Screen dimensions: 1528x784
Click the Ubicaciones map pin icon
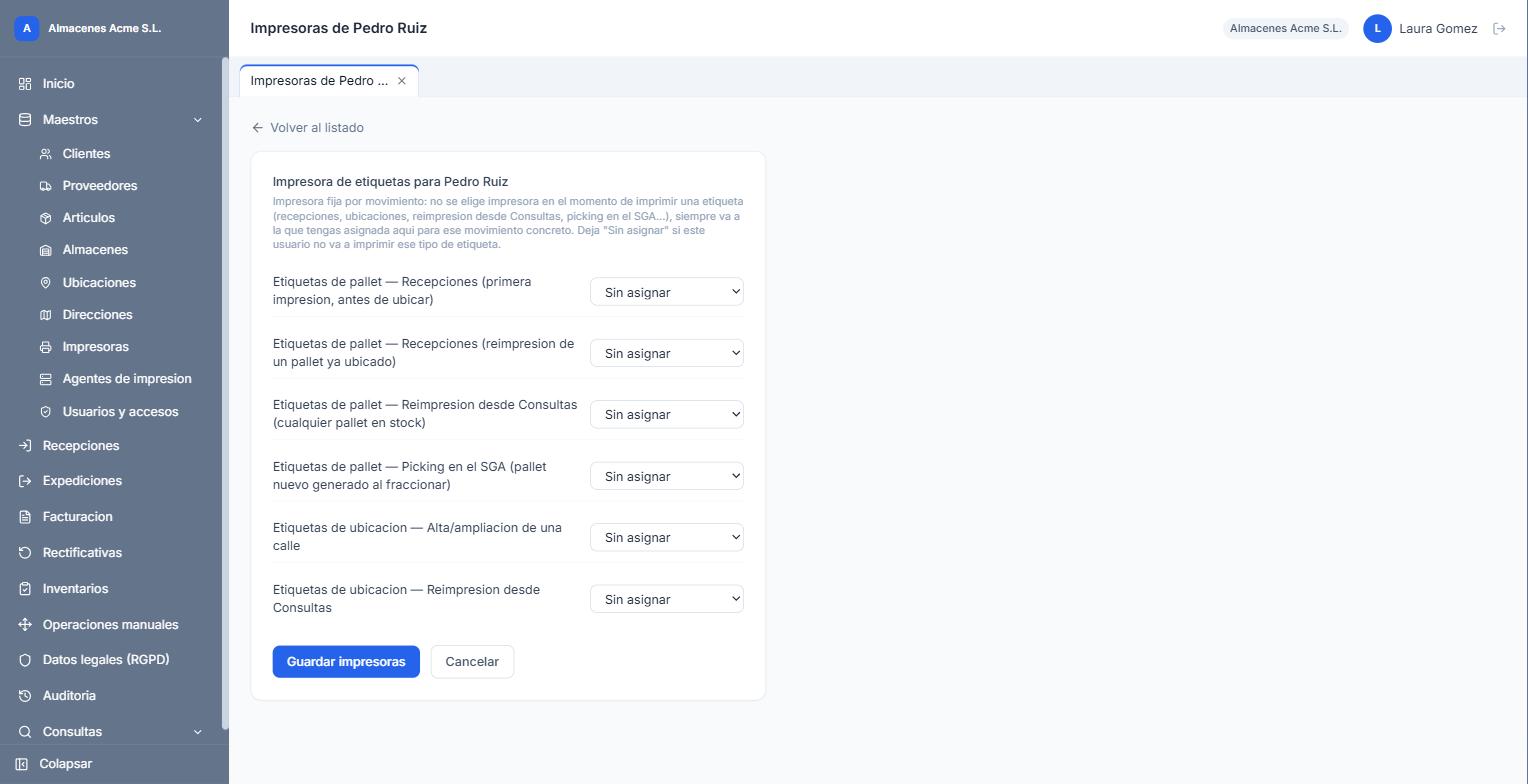(45, 283)
